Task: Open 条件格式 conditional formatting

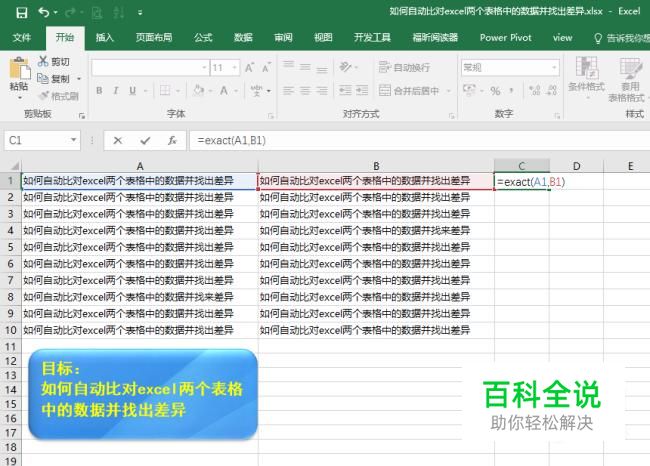Action: [x=586, y=77]
